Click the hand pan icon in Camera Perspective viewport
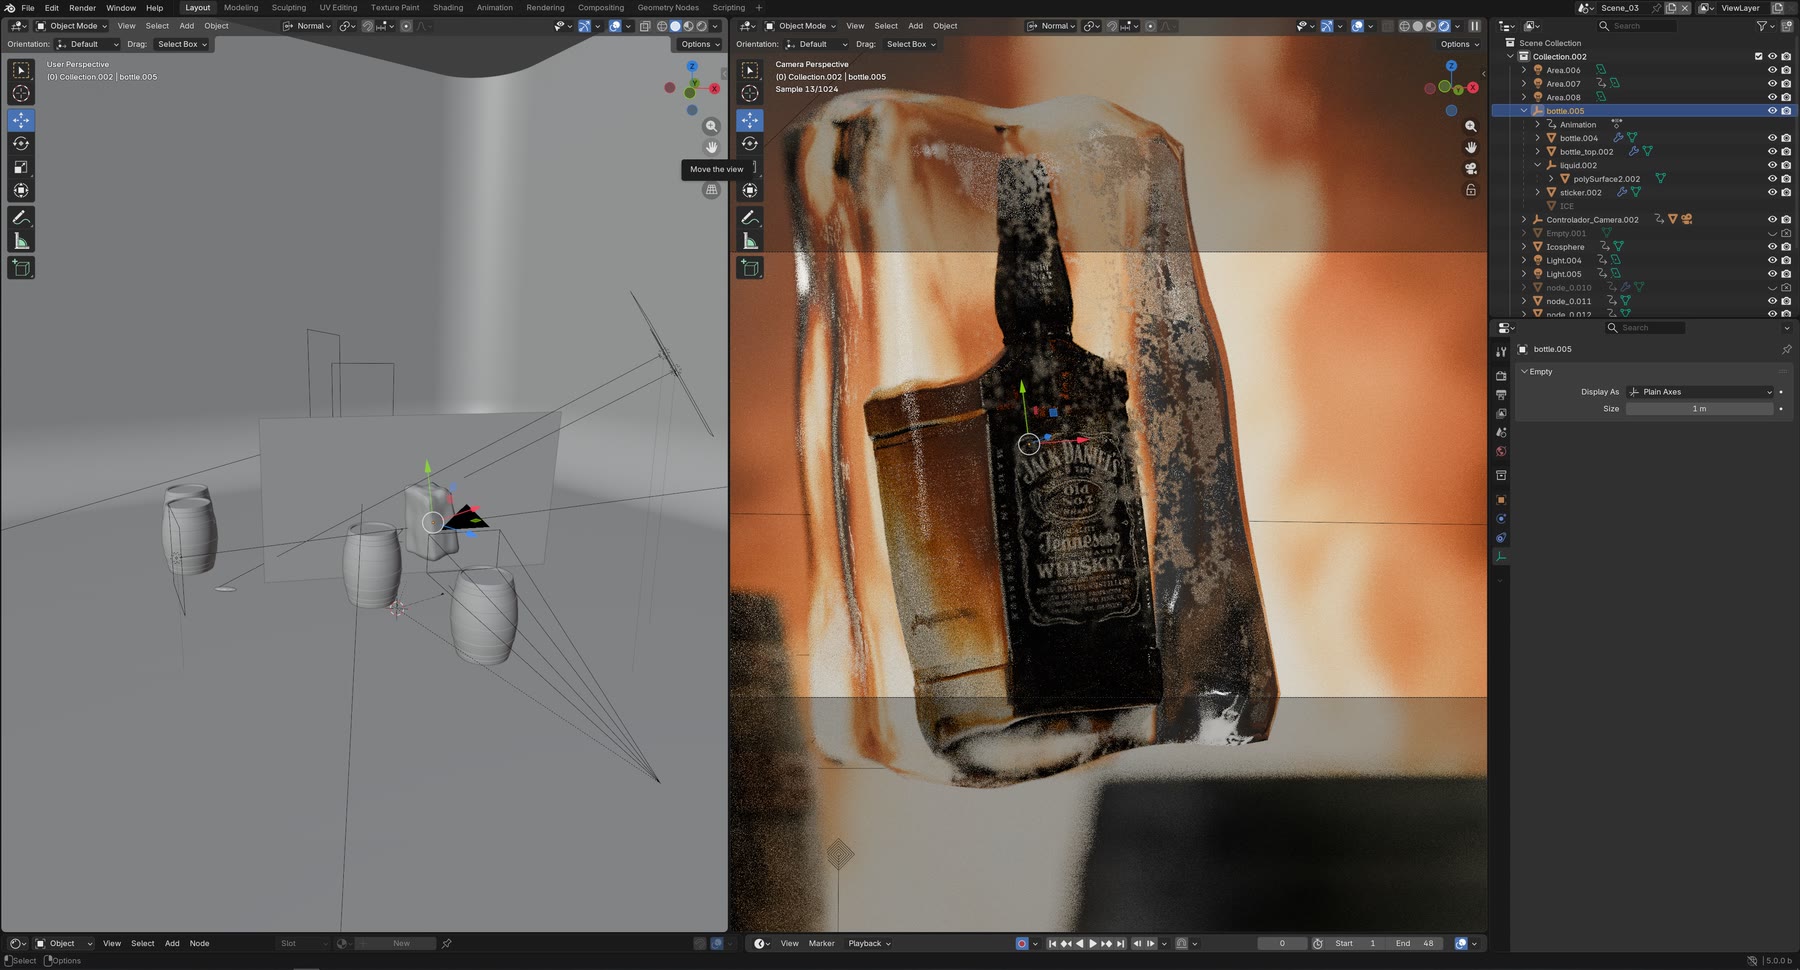The height and width of the screenshot is (970, 1800). (x=1471, y=147)
